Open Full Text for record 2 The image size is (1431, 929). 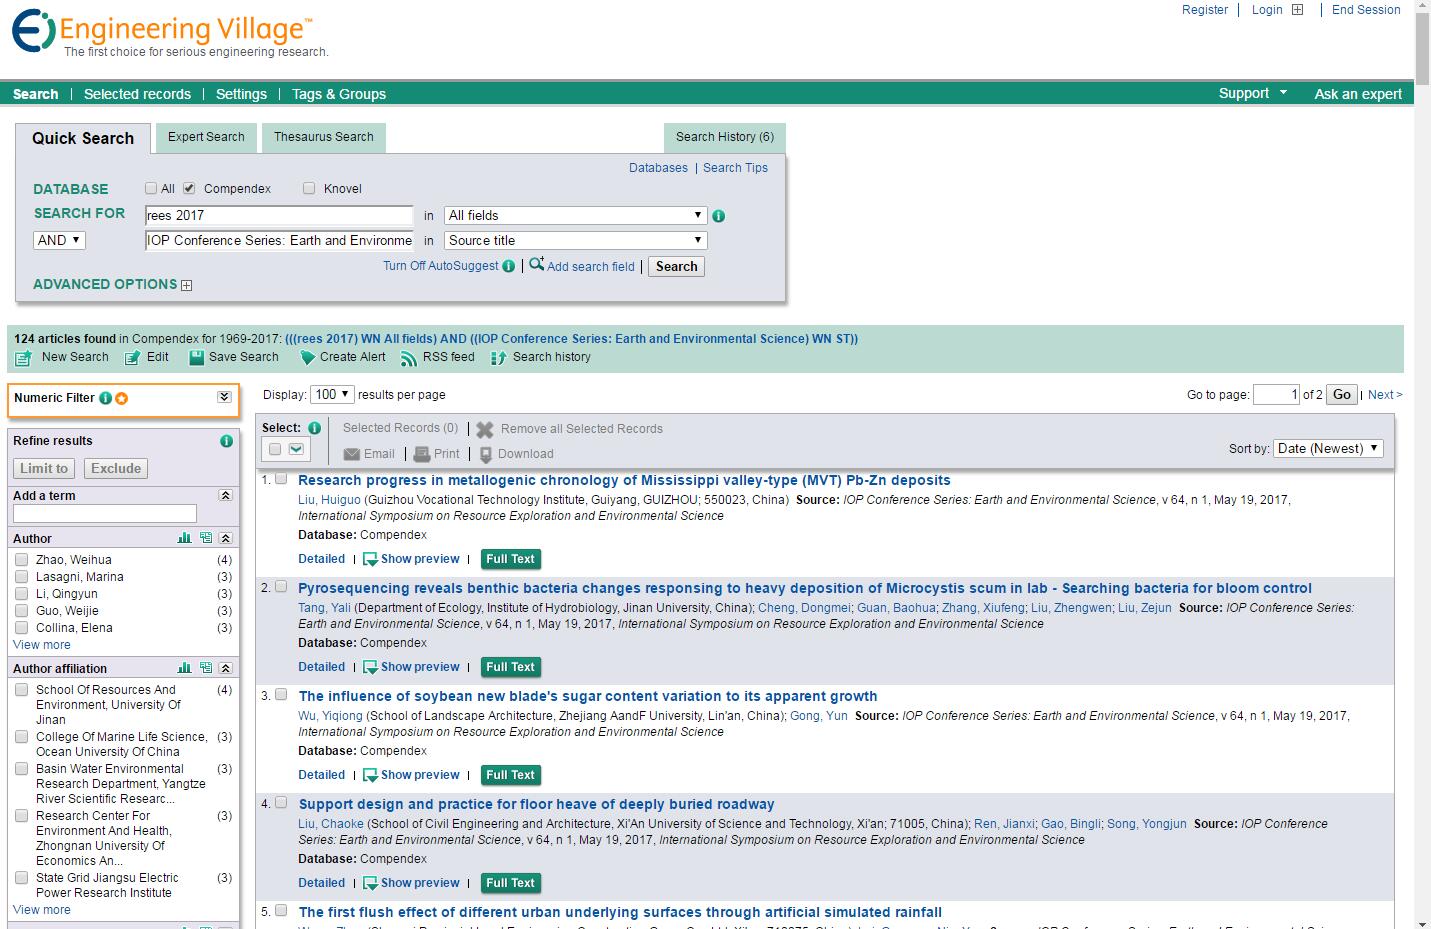[x=510, y=667]
